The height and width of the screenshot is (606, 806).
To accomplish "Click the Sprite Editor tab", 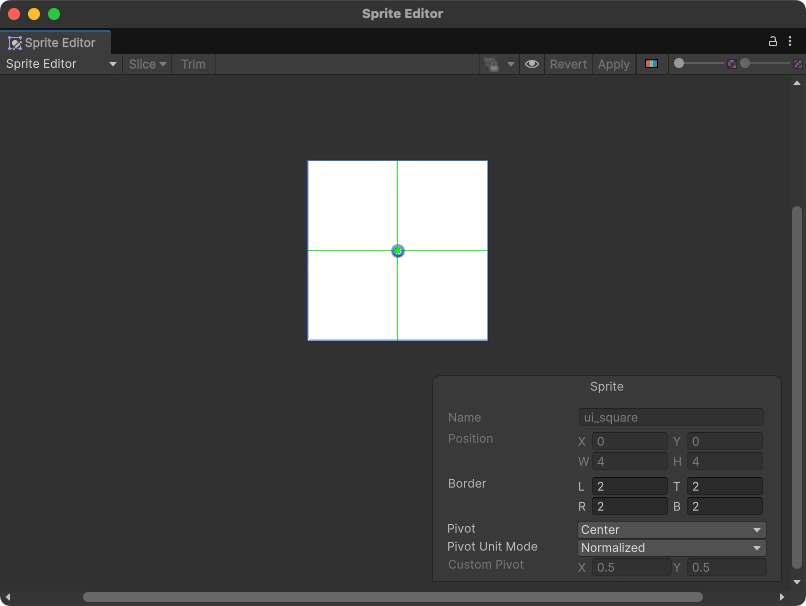I will 55,43.
